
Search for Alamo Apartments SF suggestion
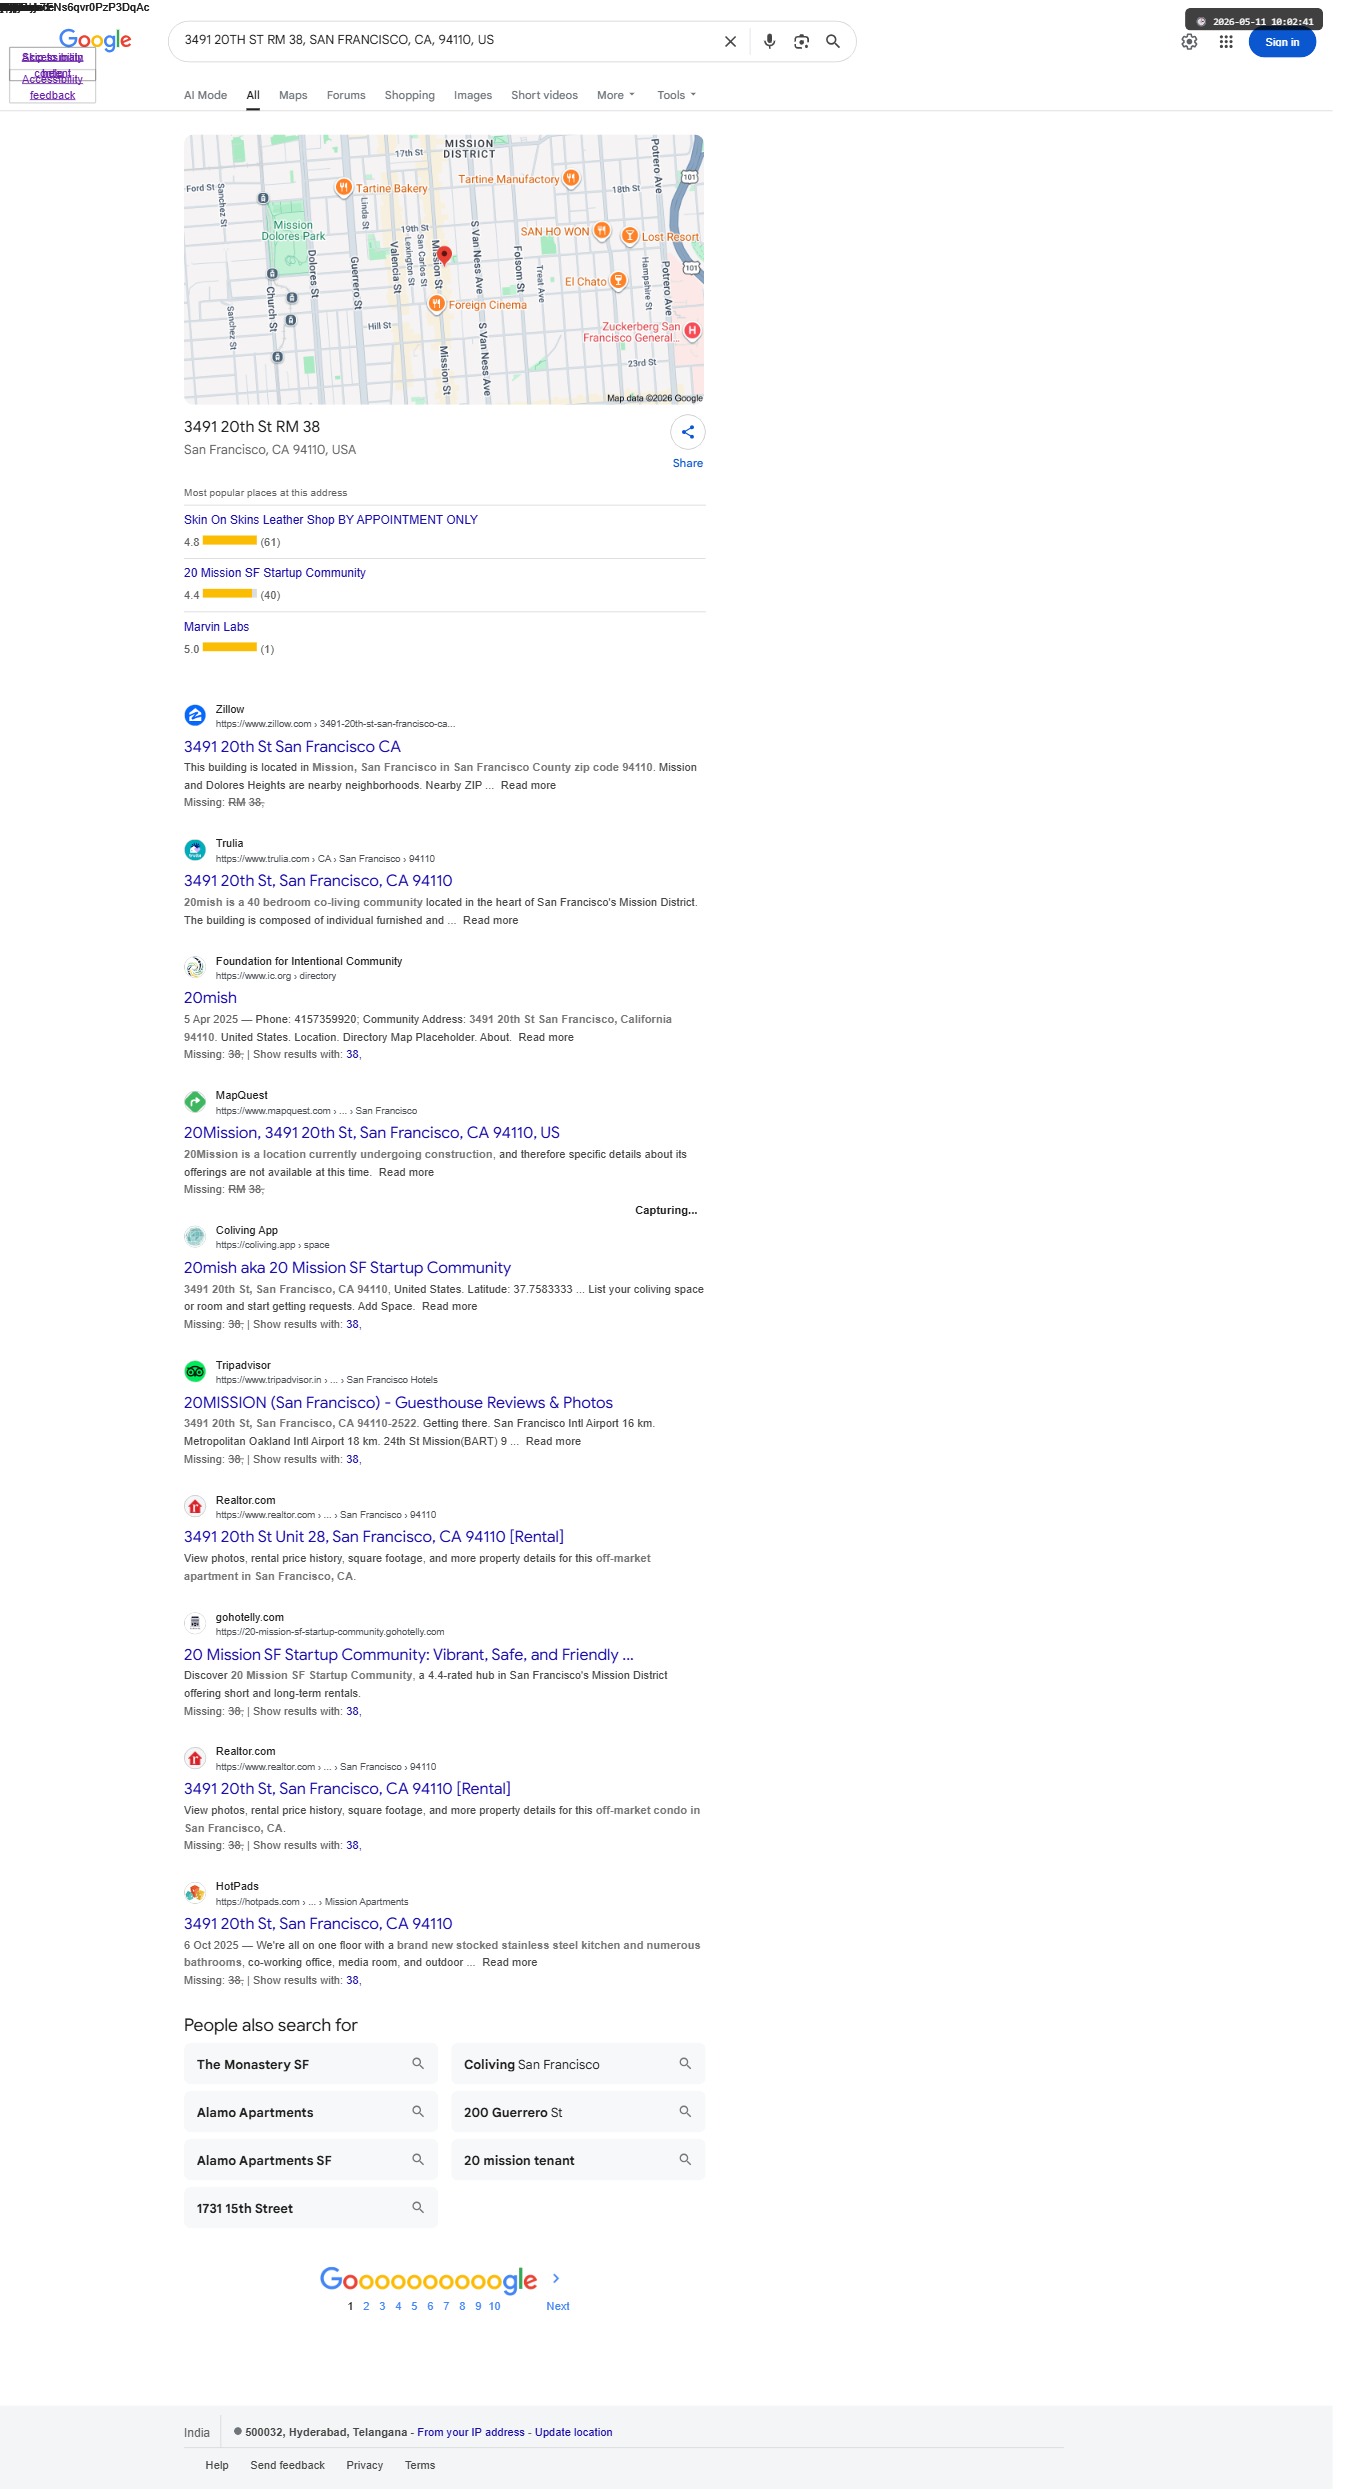pos(311,2160)
